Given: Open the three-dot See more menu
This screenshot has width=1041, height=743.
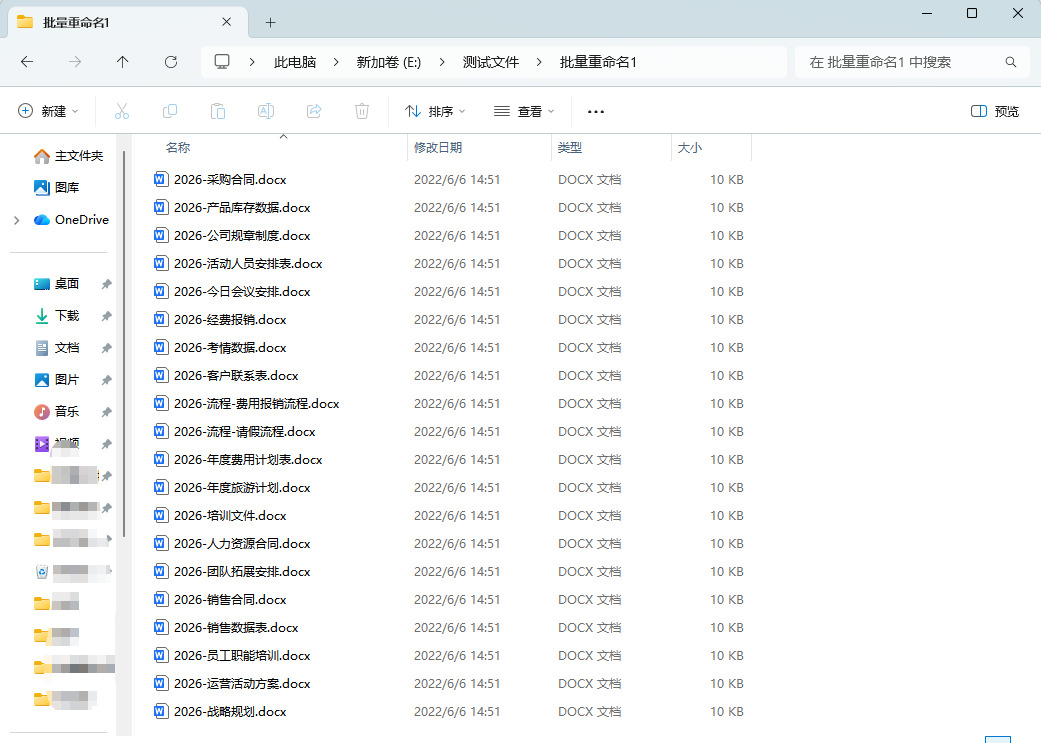Looking at the screenshot, I should [x=596, y=112].
